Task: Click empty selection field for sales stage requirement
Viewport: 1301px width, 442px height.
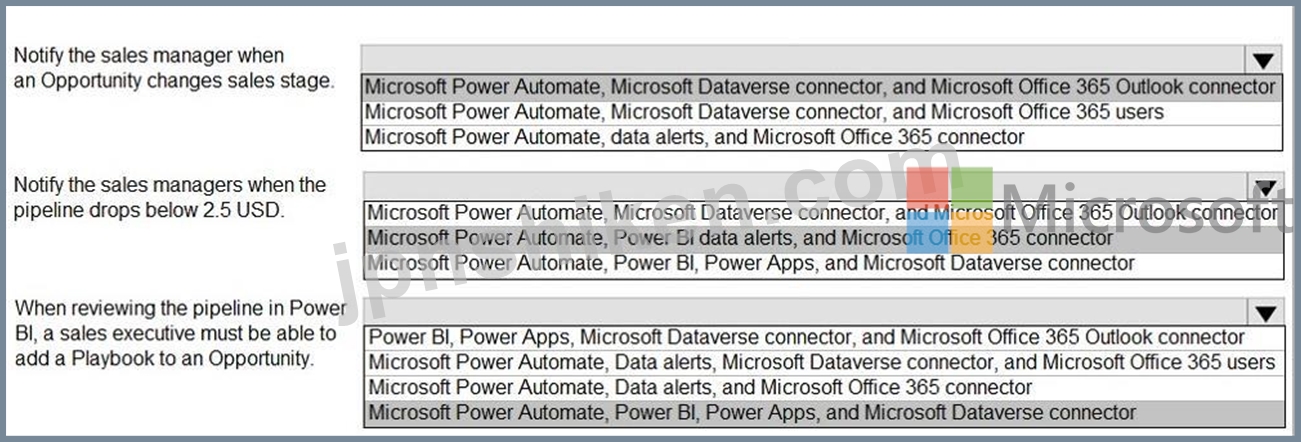Action: click(x=804, y=59)
